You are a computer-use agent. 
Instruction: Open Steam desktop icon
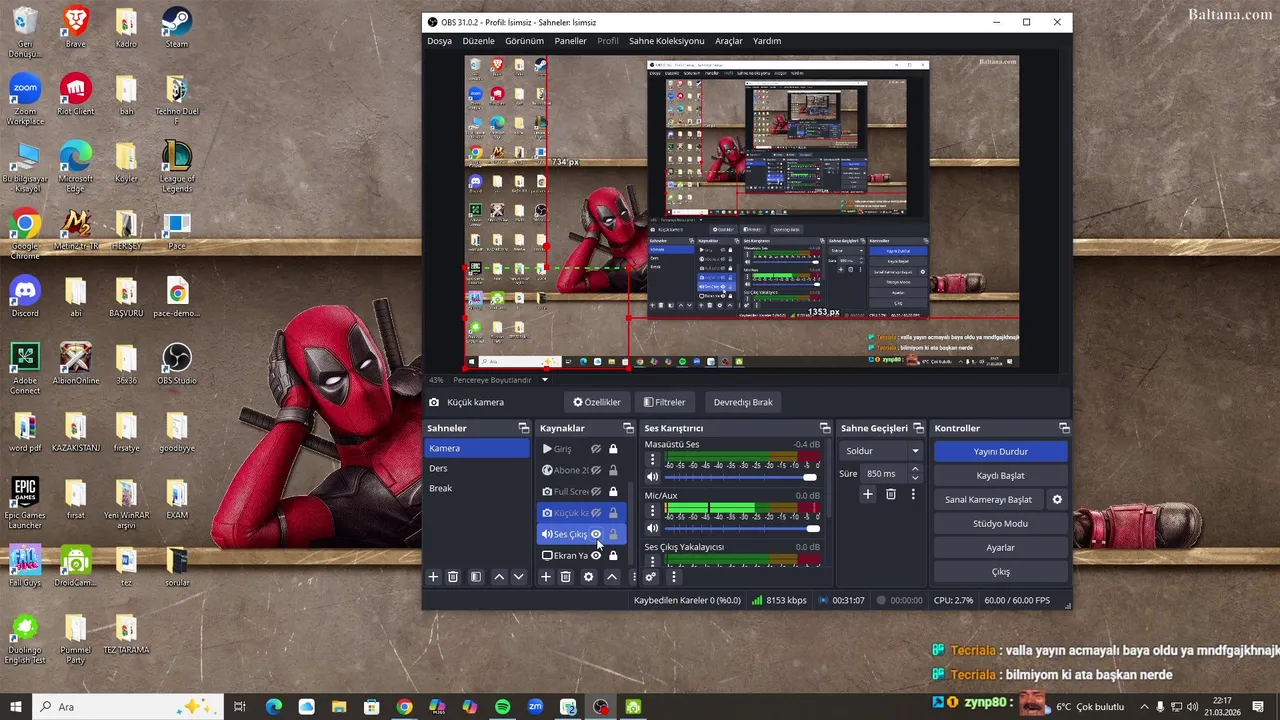pos(177,28)
